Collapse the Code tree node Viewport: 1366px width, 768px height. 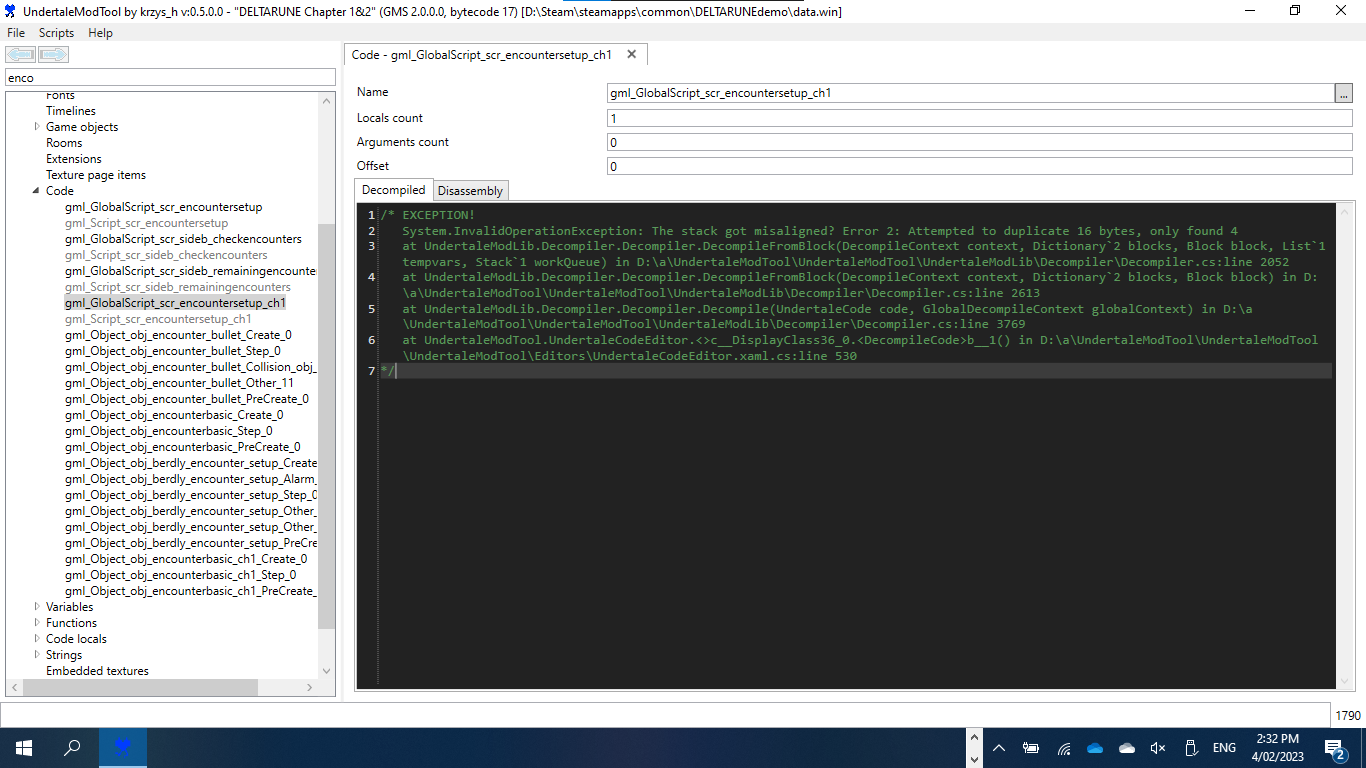[38, 190]
